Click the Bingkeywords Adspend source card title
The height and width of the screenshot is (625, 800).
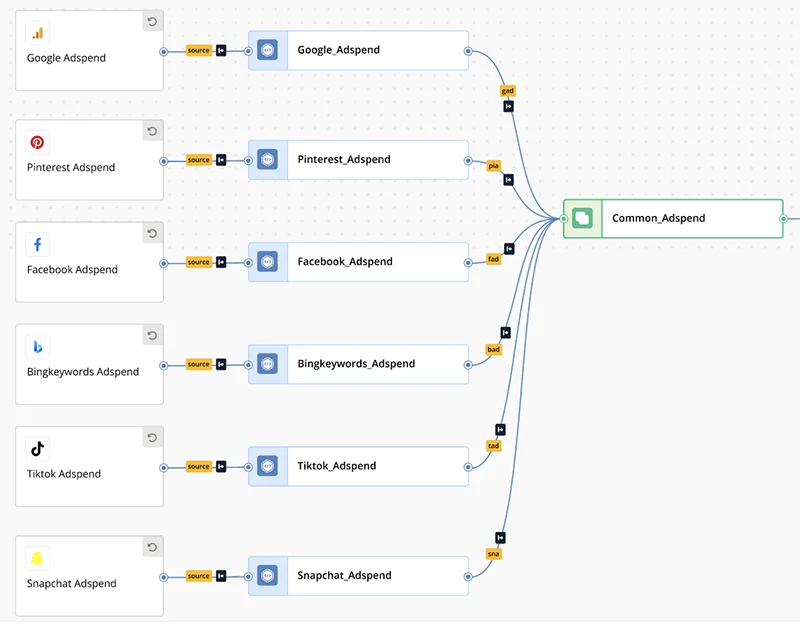pos(83,372)
